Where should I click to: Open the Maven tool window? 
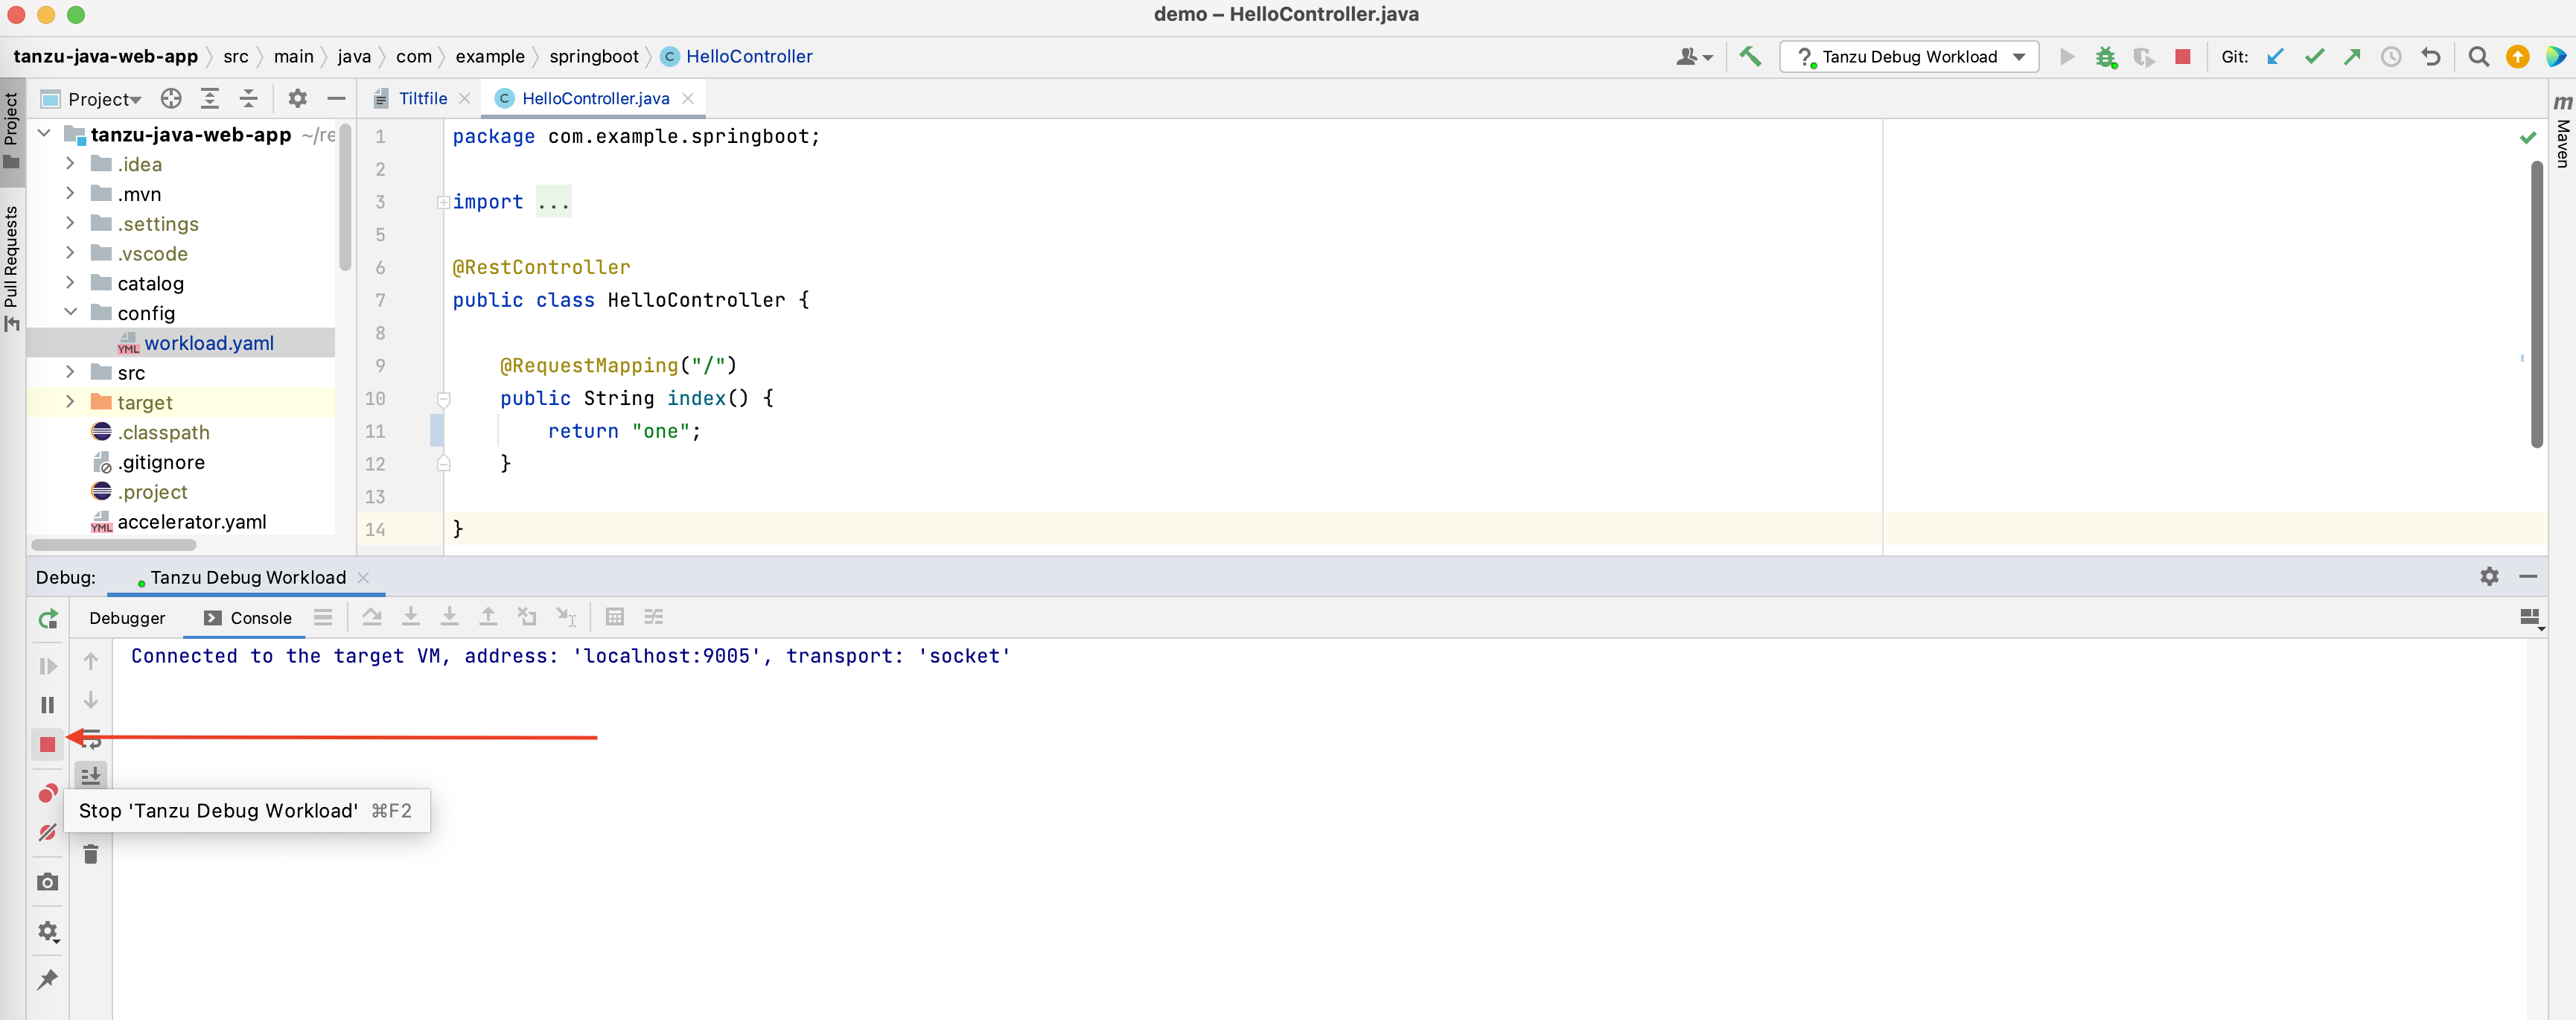2562,132
